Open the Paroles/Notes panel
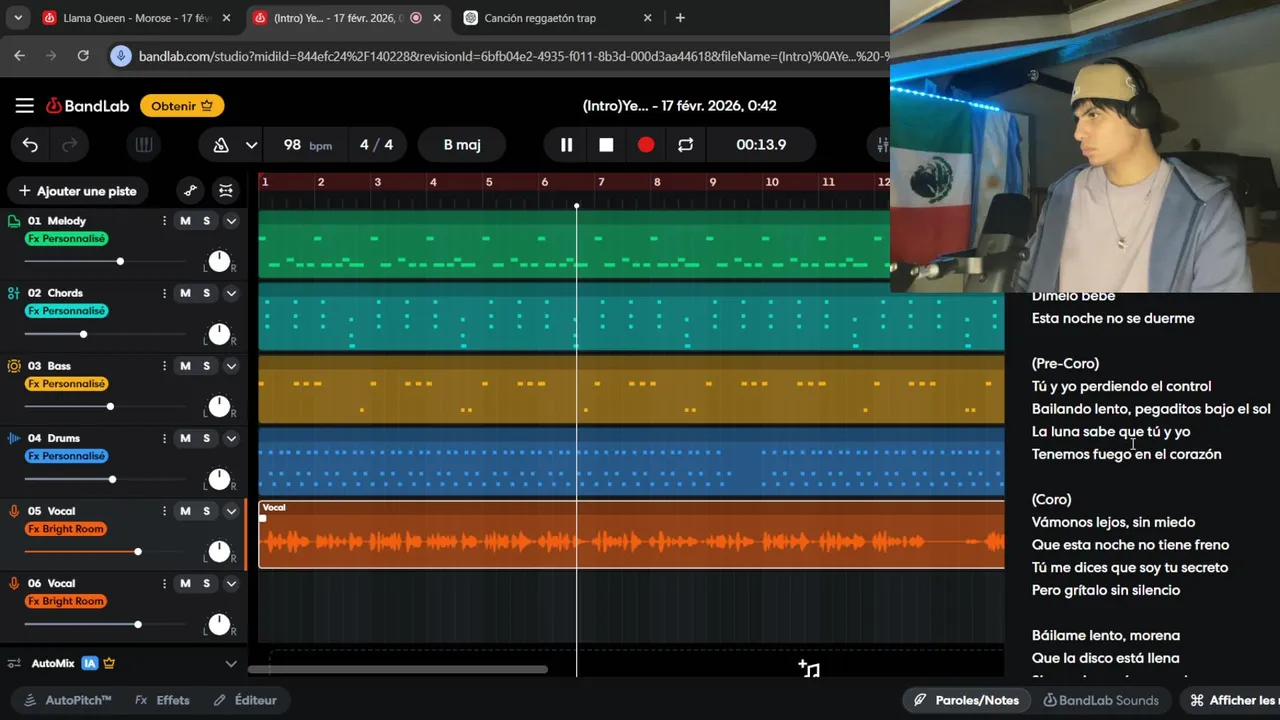1280x720 pixels. (966, 700)
